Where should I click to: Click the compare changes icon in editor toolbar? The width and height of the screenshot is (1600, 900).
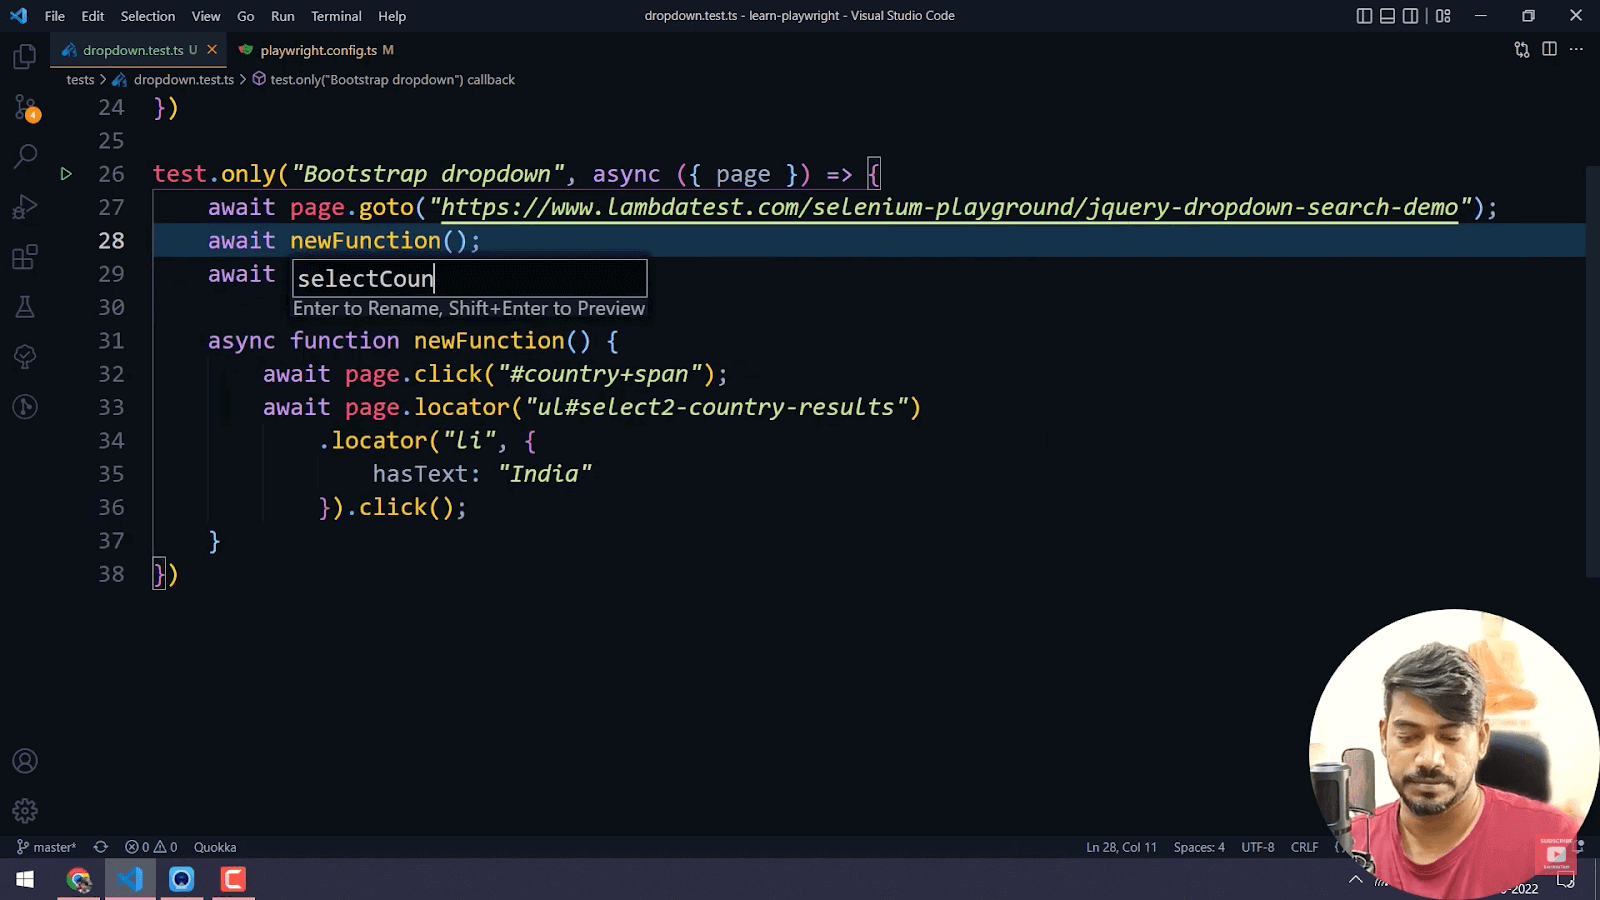pyautogui.click(x=1522, y=49)
